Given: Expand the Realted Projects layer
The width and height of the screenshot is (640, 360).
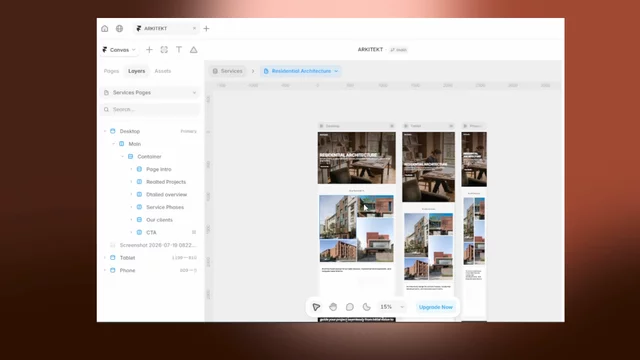Looking at the screenshot, I should tap(131, 182).
